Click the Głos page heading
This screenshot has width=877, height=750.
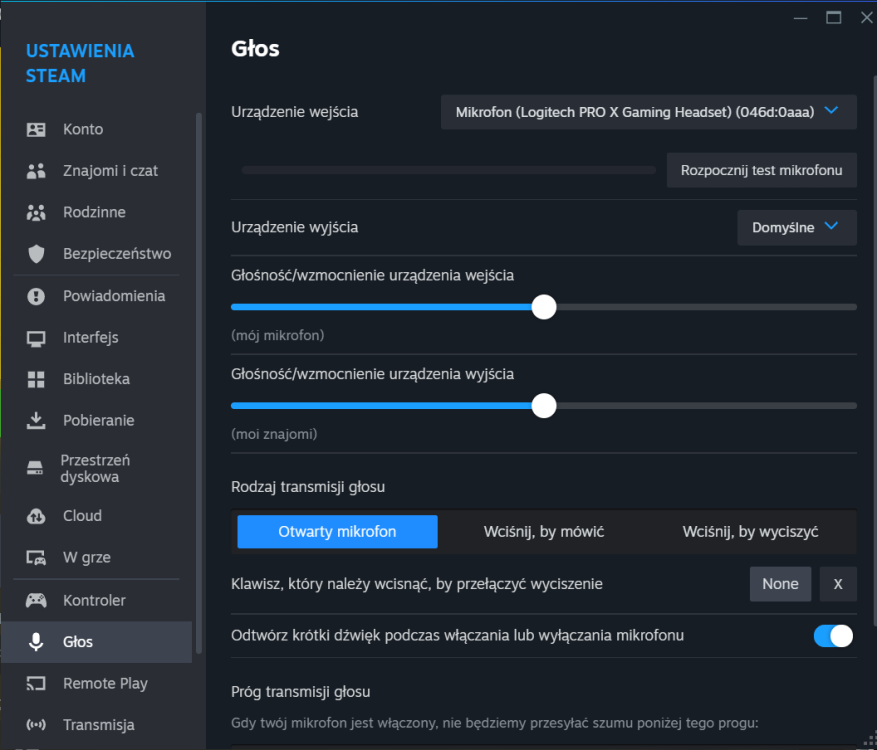coord(255,49)
